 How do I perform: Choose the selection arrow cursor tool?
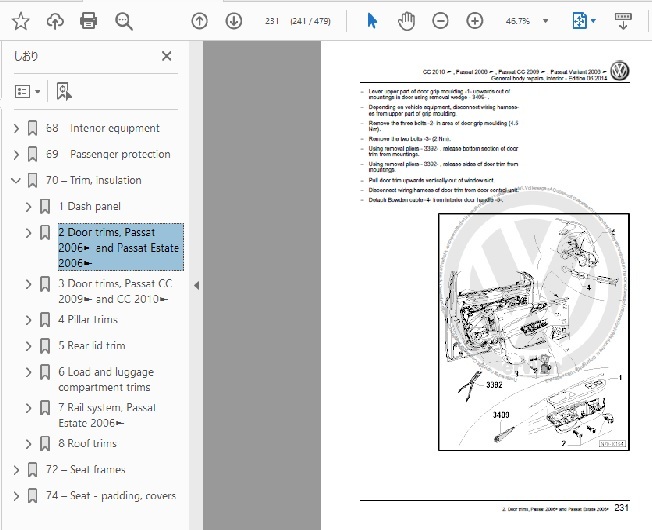click(x=372, y=21)
